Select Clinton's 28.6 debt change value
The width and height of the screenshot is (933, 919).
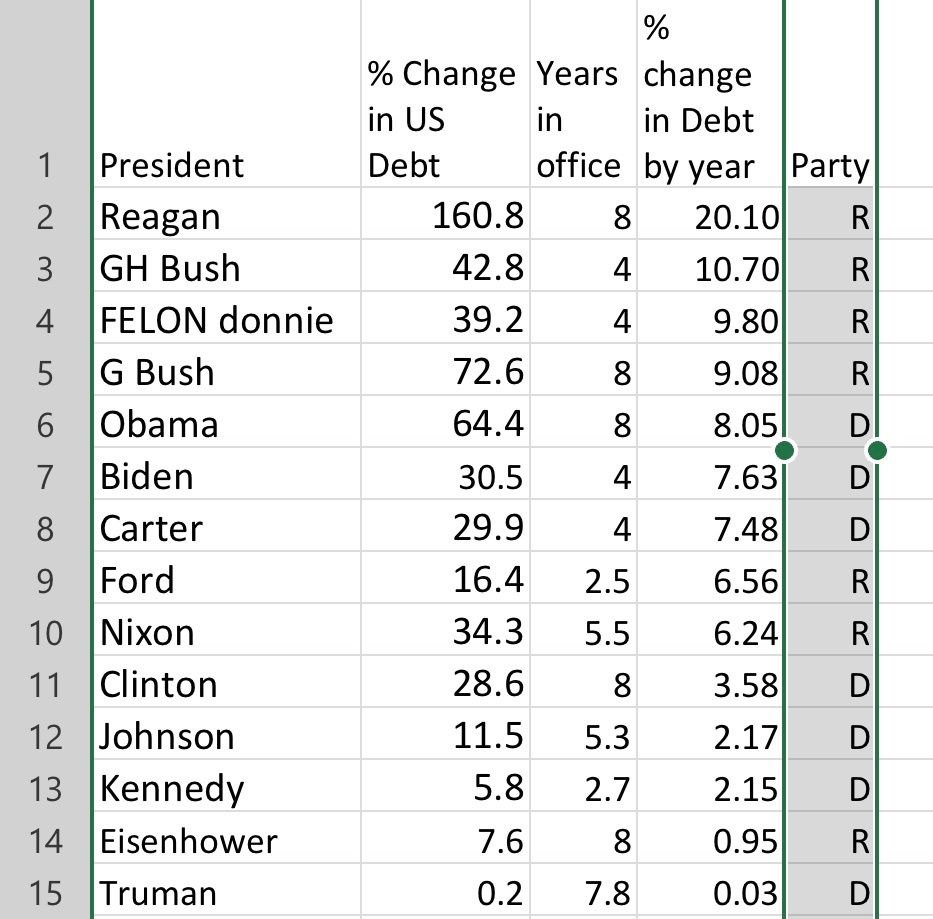(488, 685)
